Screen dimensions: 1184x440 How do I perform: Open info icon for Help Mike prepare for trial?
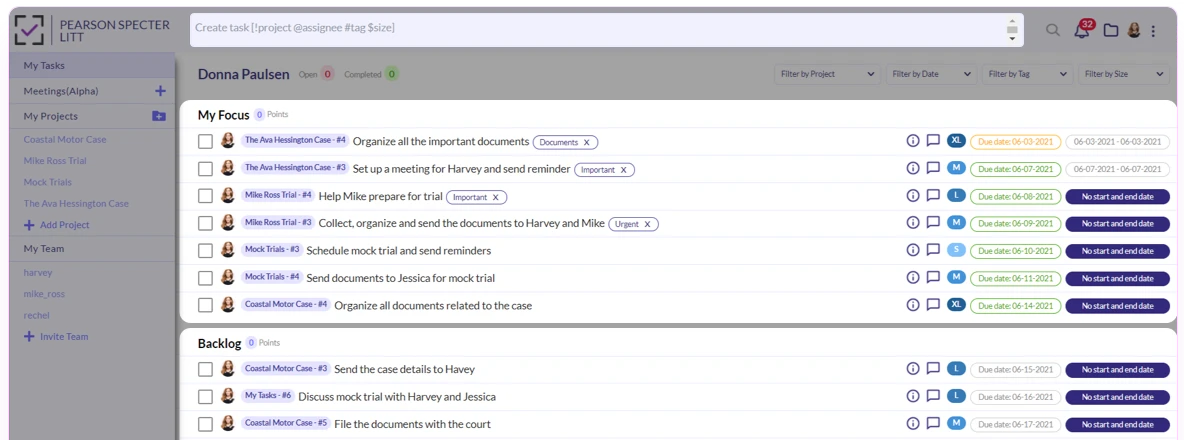click(912, 196)
